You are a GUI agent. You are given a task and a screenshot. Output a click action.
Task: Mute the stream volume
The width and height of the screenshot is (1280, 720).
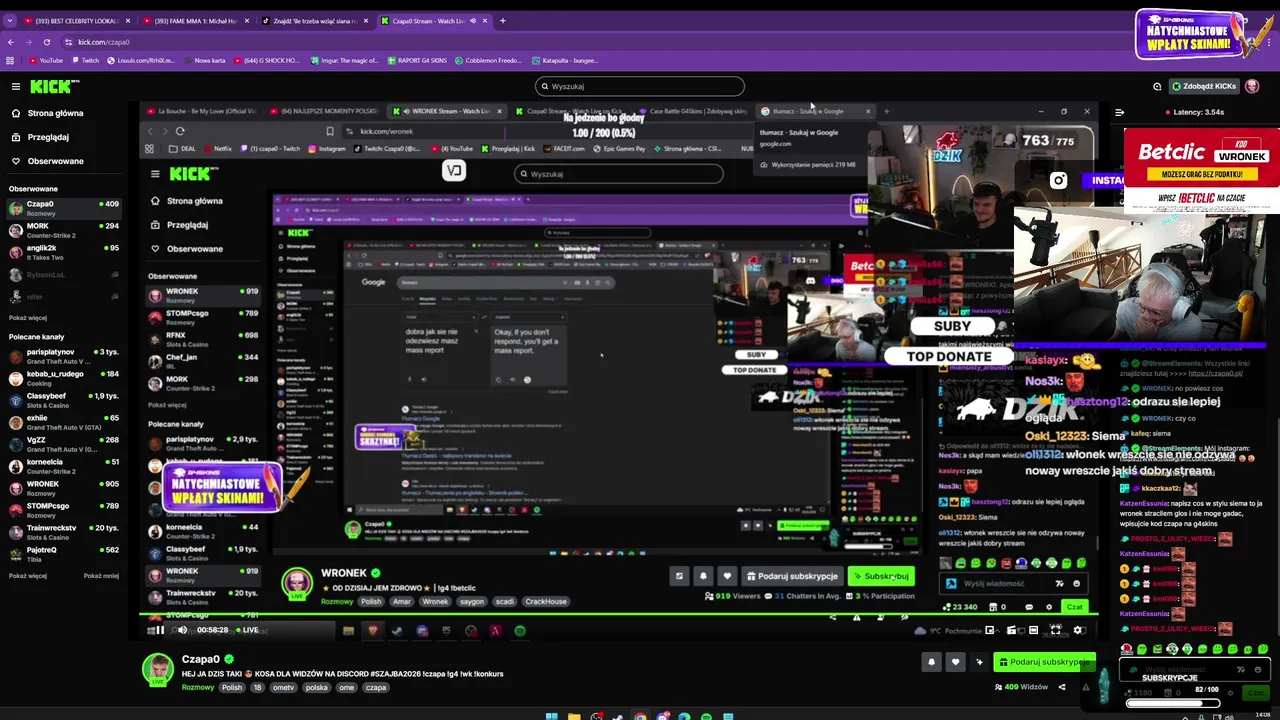[182, 630]
